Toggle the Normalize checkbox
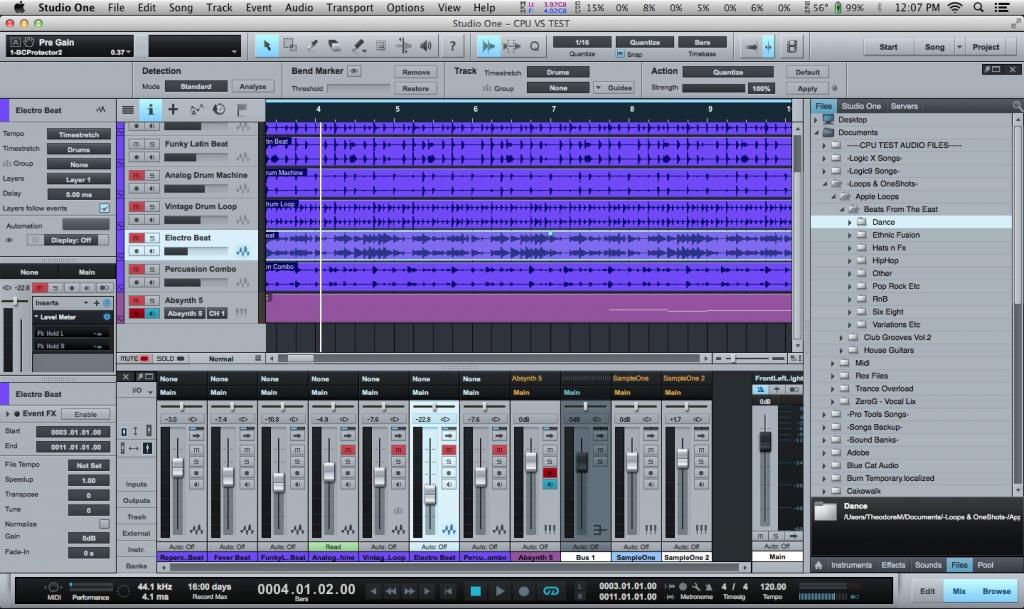 tap(104, 523)
